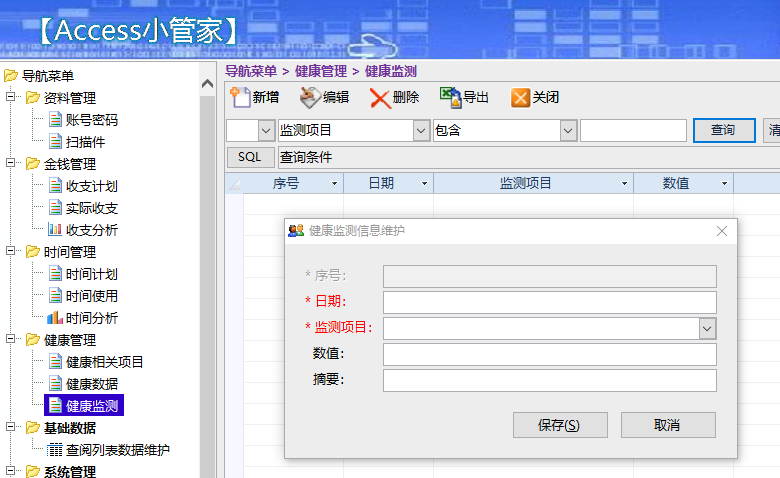Click the folder icon of 基础数据
Image resolution: width=780 pixels, height=478 pixels.
pyautogui.click(x=33, y=428)
